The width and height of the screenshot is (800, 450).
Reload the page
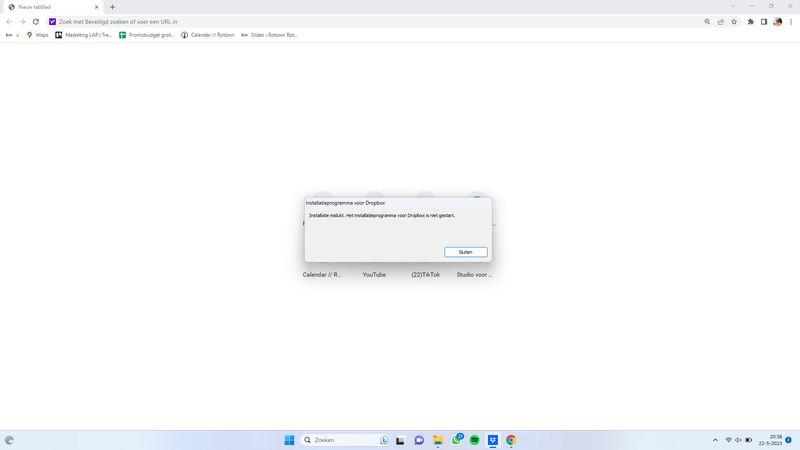36,22
